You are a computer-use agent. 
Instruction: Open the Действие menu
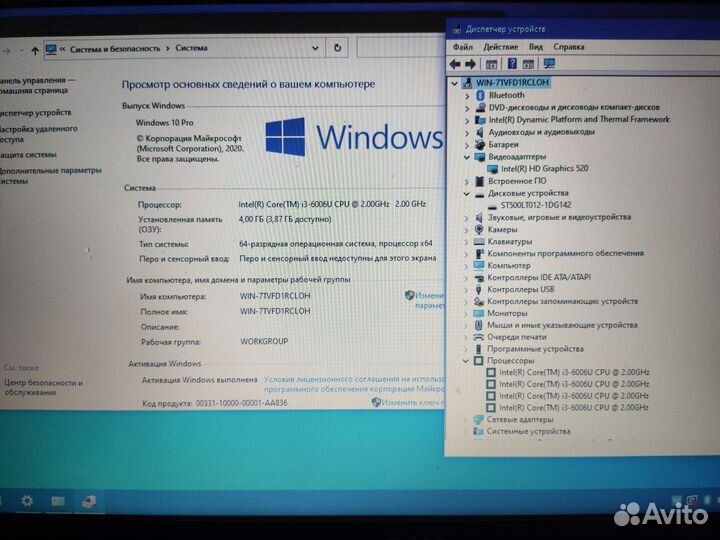501,47
